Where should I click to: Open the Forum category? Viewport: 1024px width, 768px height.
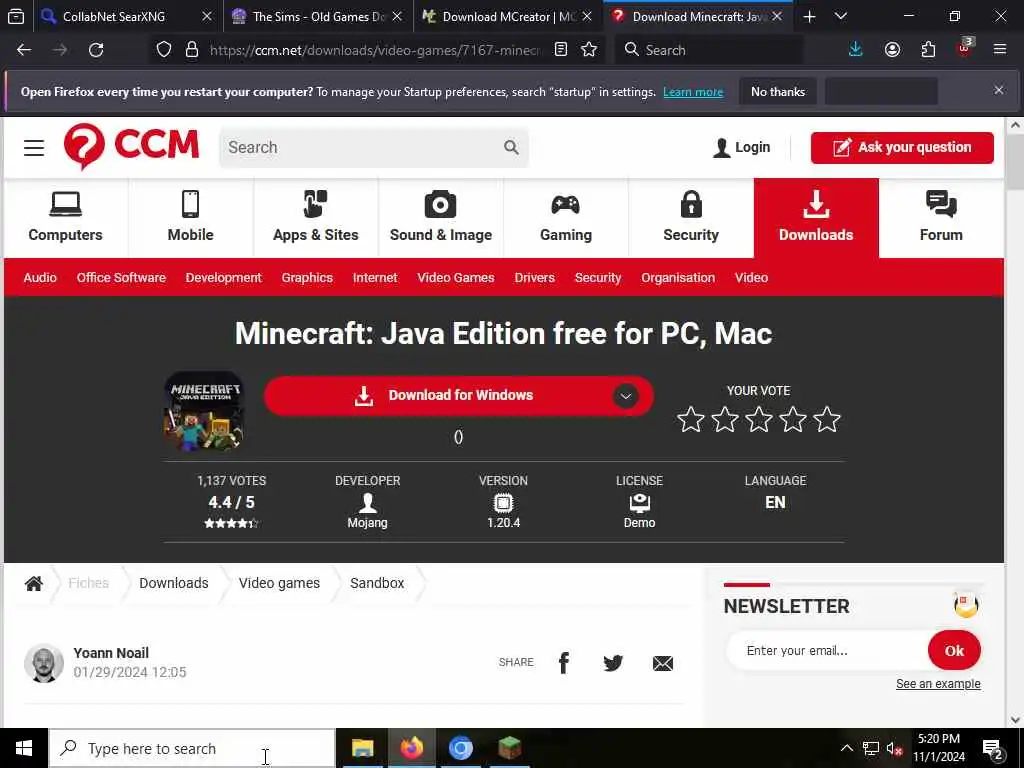(941, 217)
